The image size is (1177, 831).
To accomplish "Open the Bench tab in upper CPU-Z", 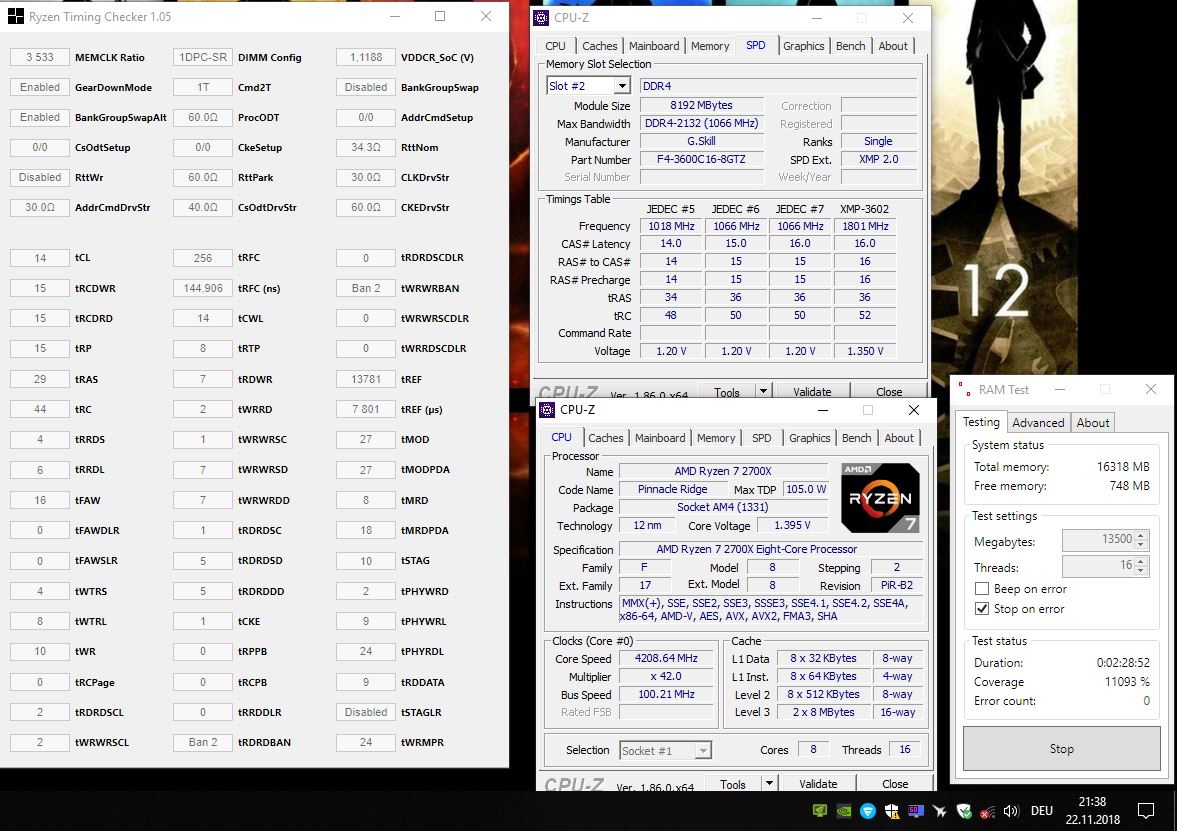I will coord(850,46).
